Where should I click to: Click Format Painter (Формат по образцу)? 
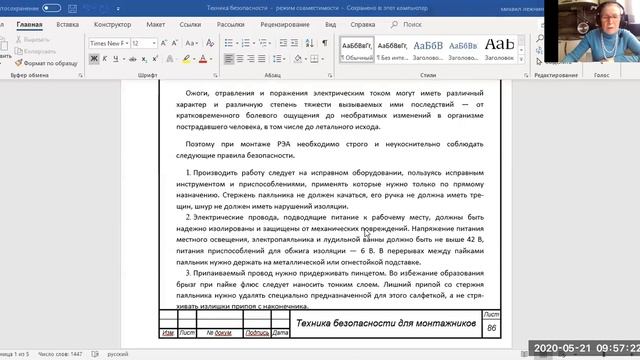point(46,63)
